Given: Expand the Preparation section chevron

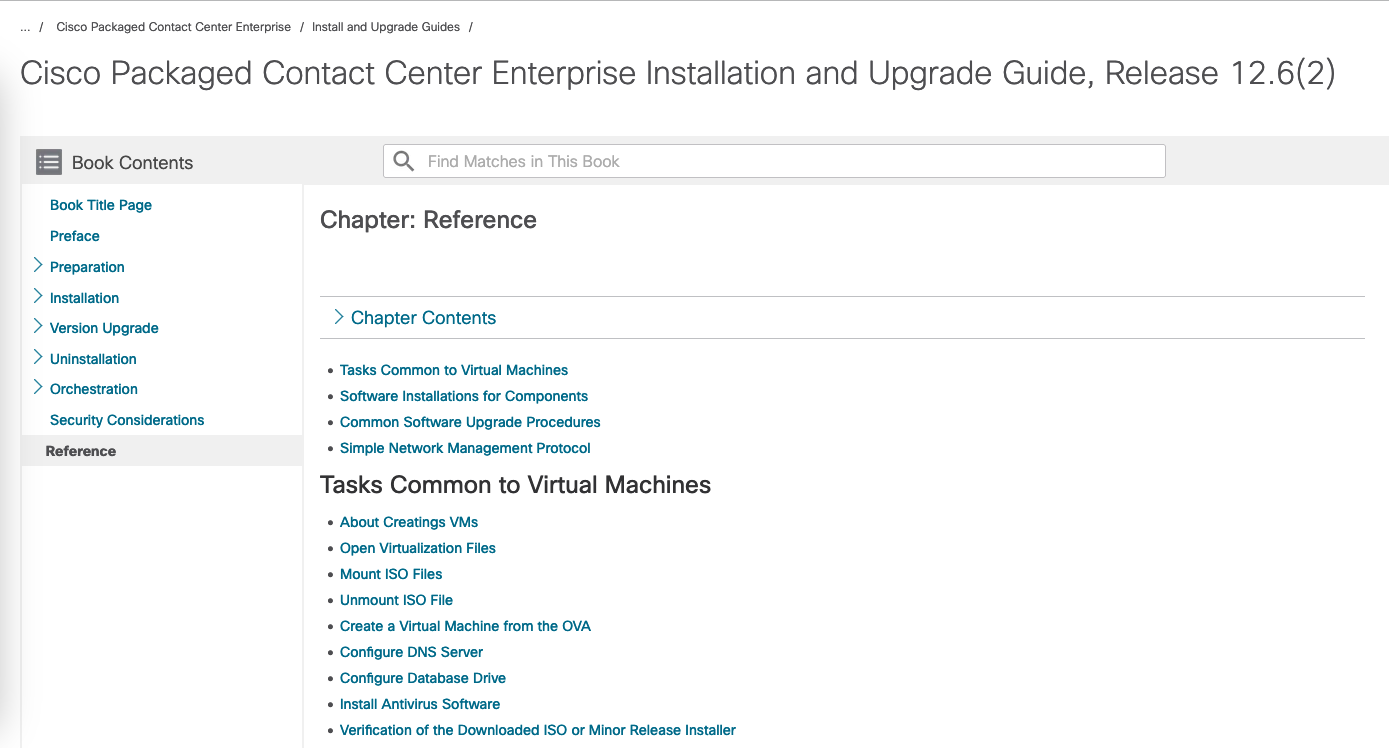Looking at the screenshot, I should 38,266.
